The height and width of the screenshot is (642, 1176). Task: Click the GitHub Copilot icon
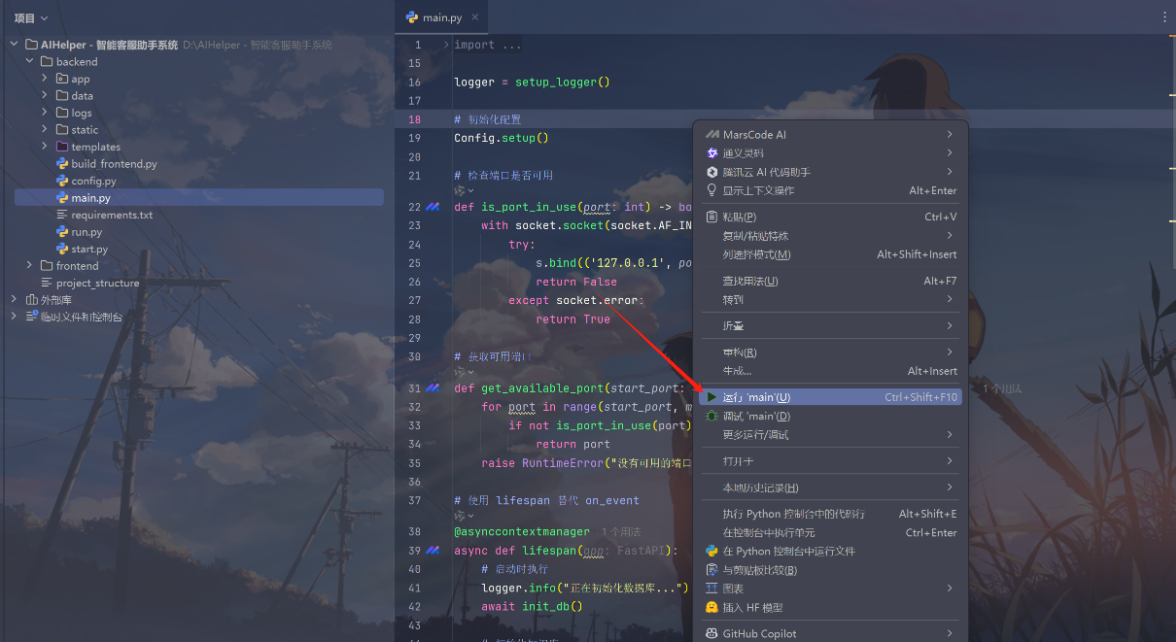click(712, 633)
